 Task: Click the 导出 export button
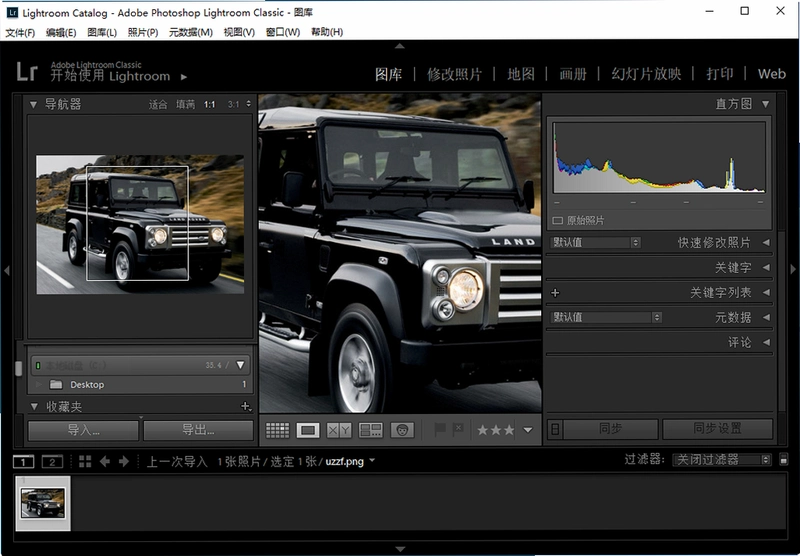[198, 431]
